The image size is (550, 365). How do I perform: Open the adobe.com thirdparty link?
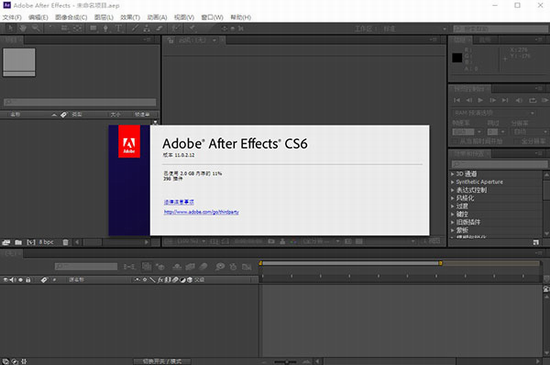pos(201,212)
